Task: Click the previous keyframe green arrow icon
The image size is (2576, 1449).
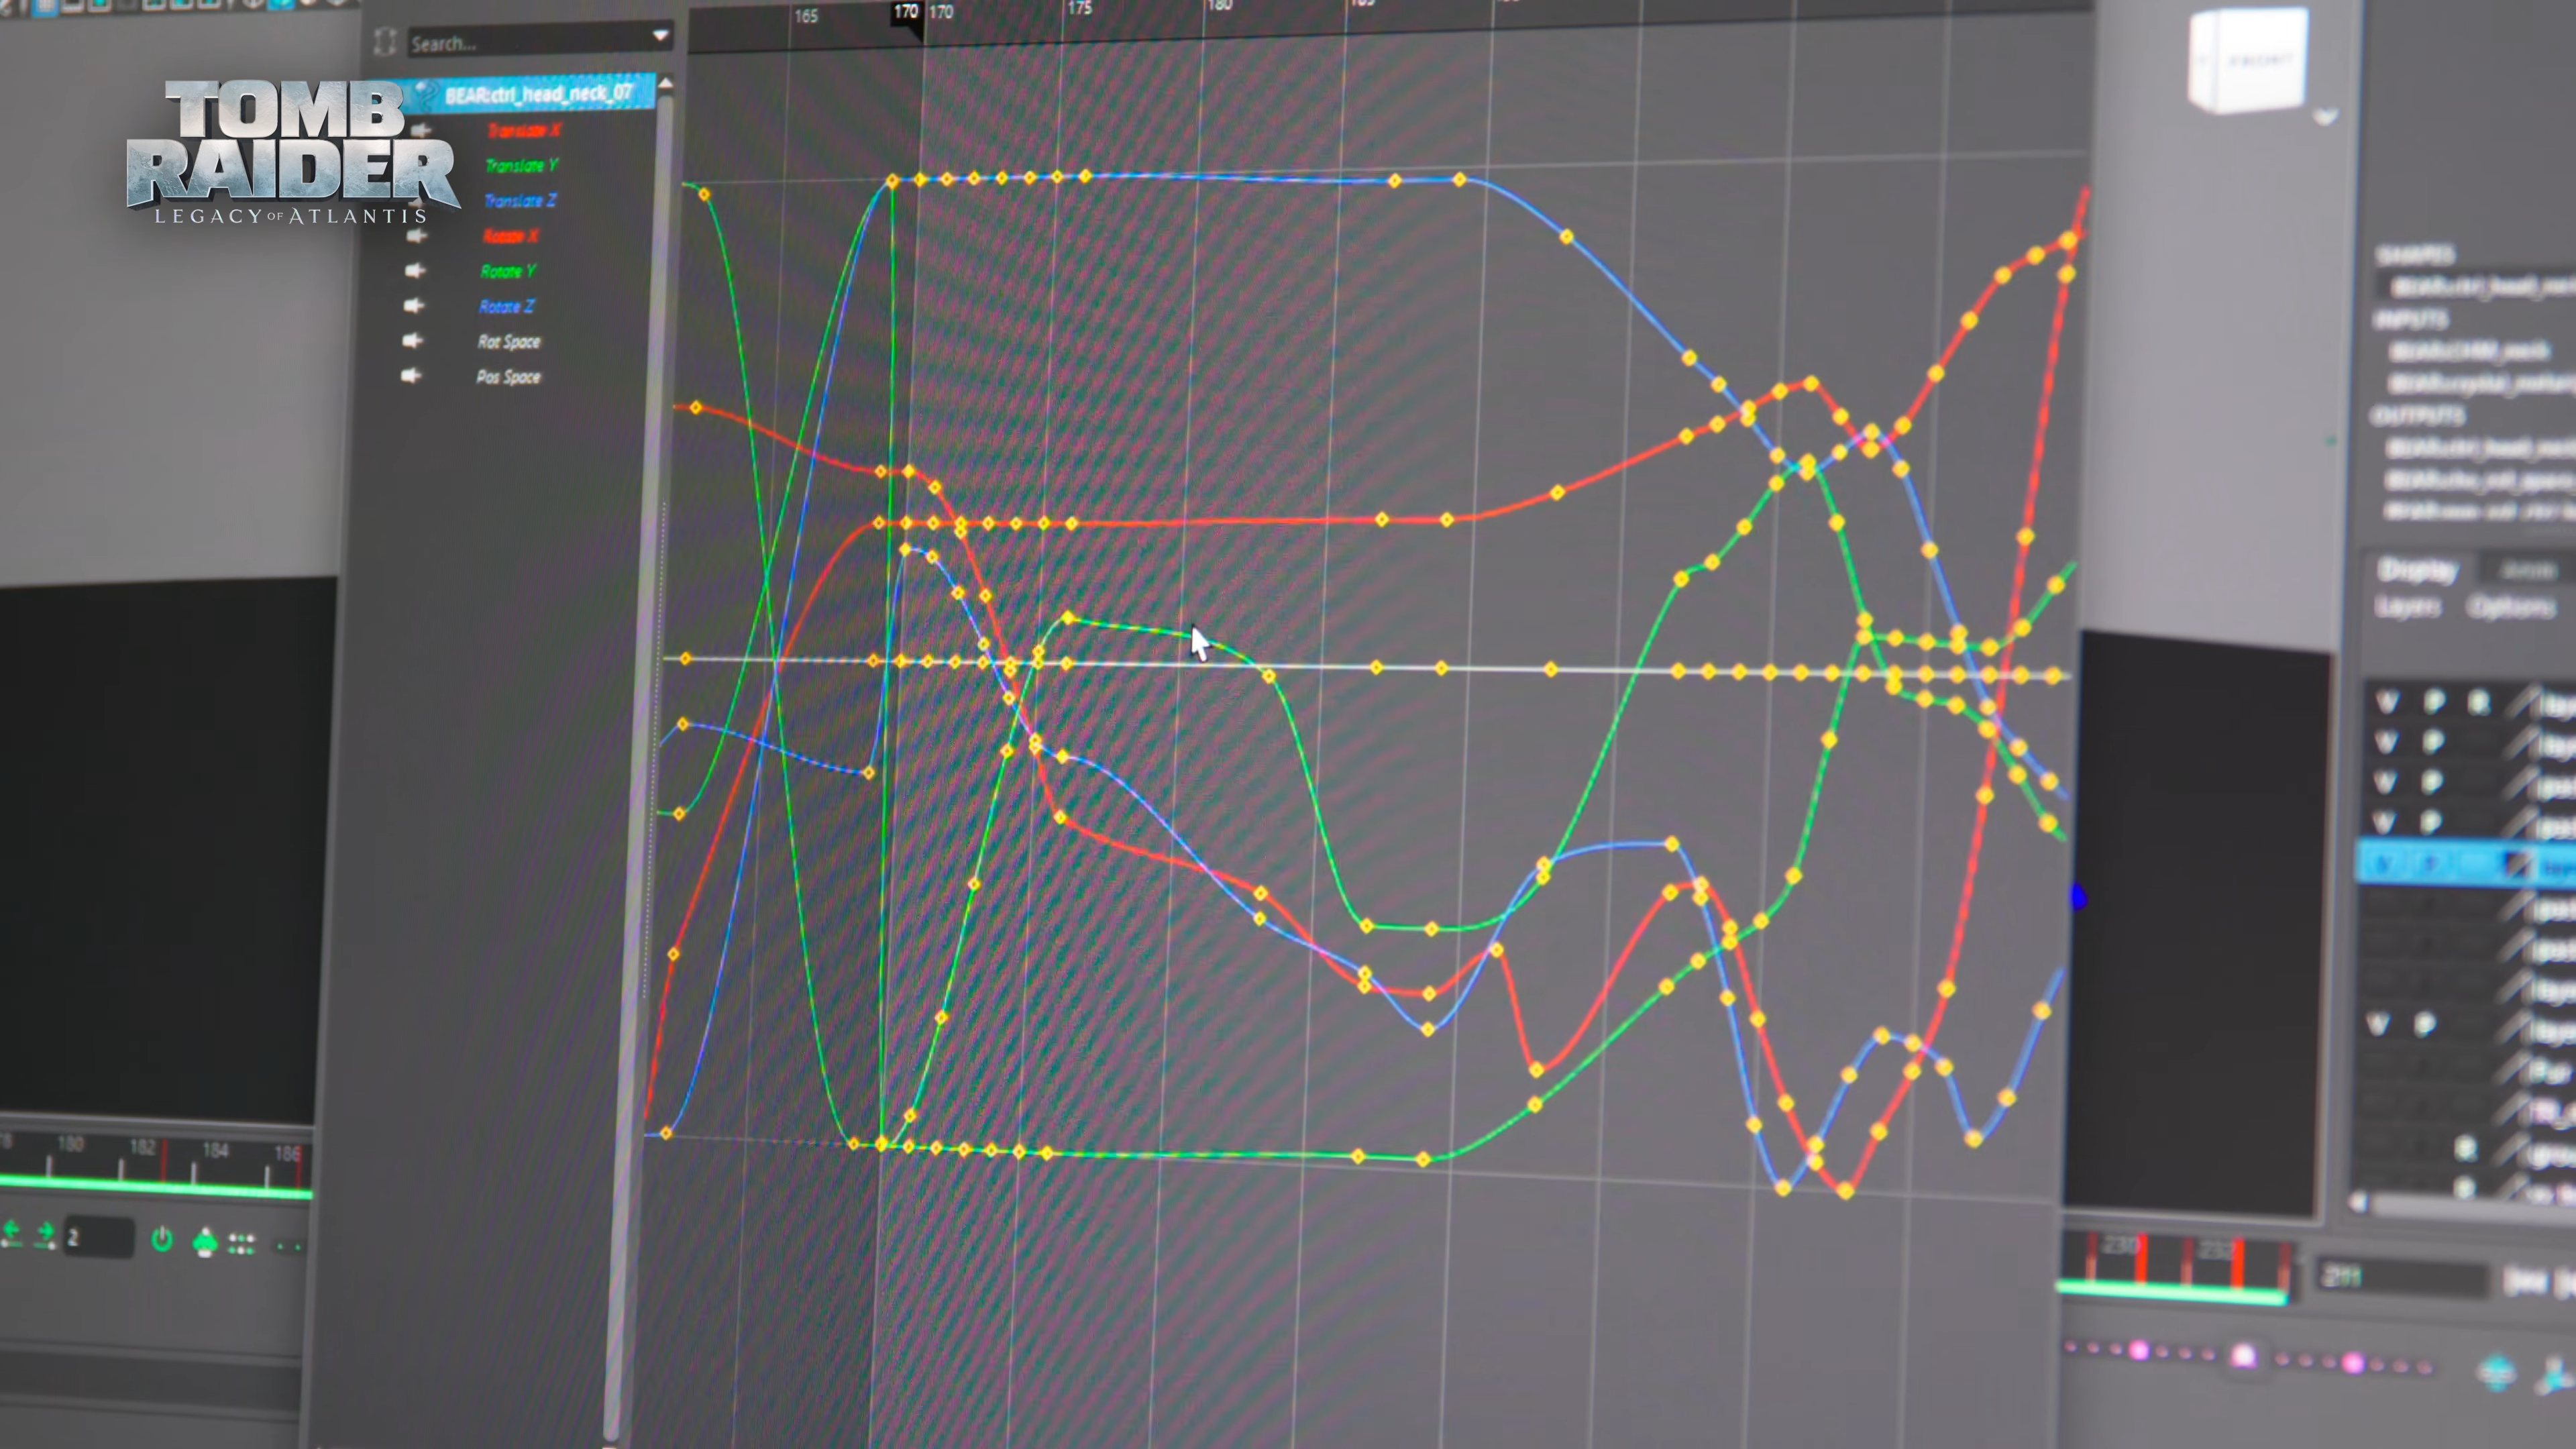Action: [x=12, y=1234]
